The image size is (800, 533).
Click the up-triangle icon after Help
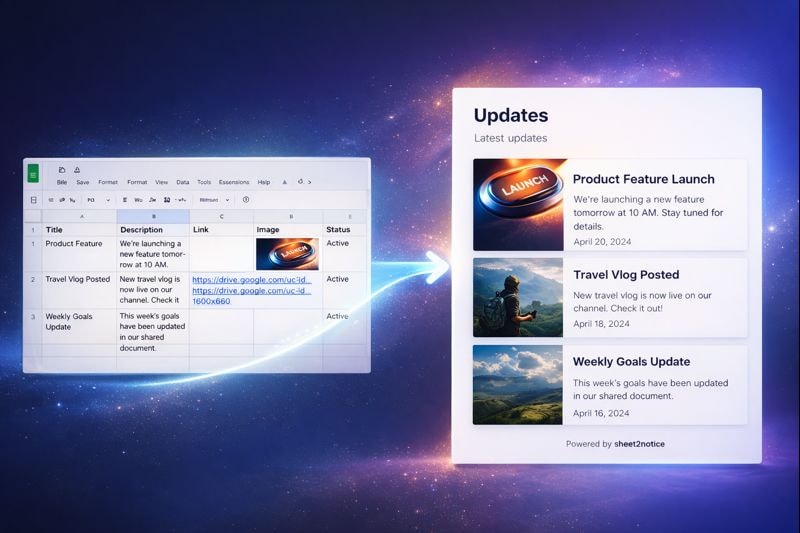point(285,182)
